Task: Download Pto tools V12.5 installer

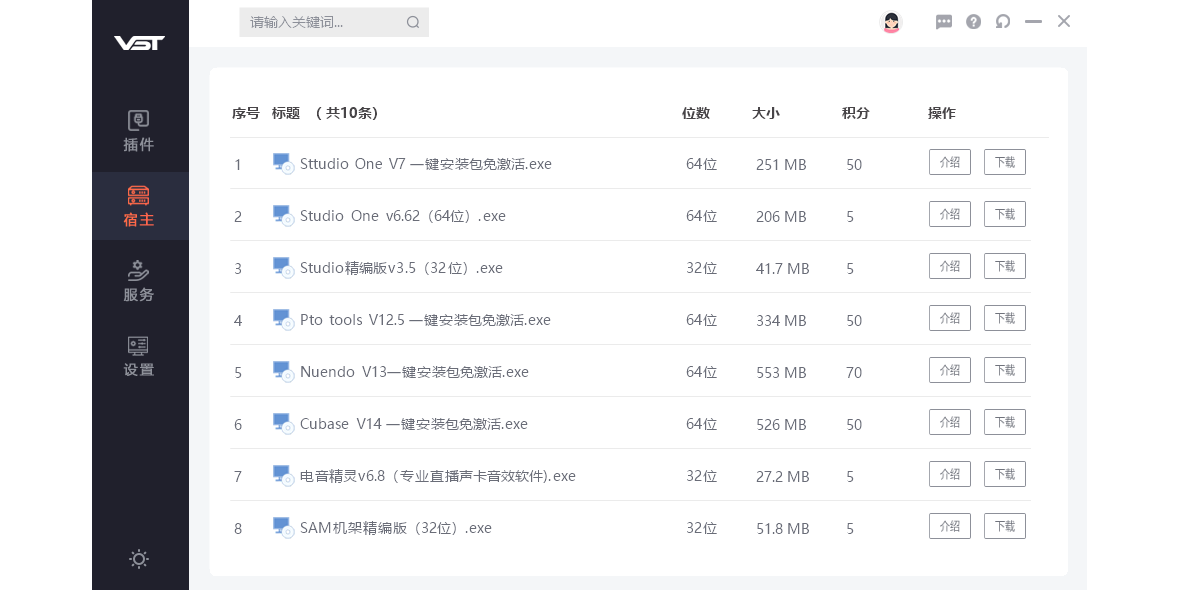Action: pos(1004,318)
